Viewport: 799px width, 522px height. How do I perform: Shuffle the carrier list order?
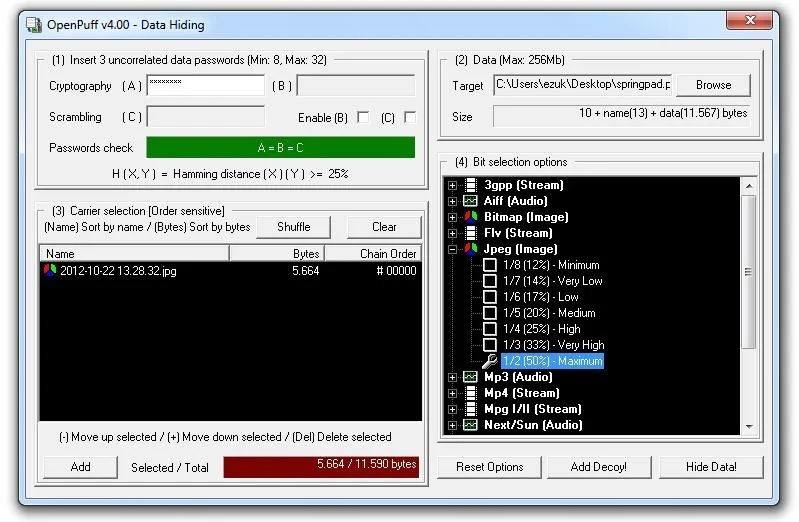(x=294, y=227)
